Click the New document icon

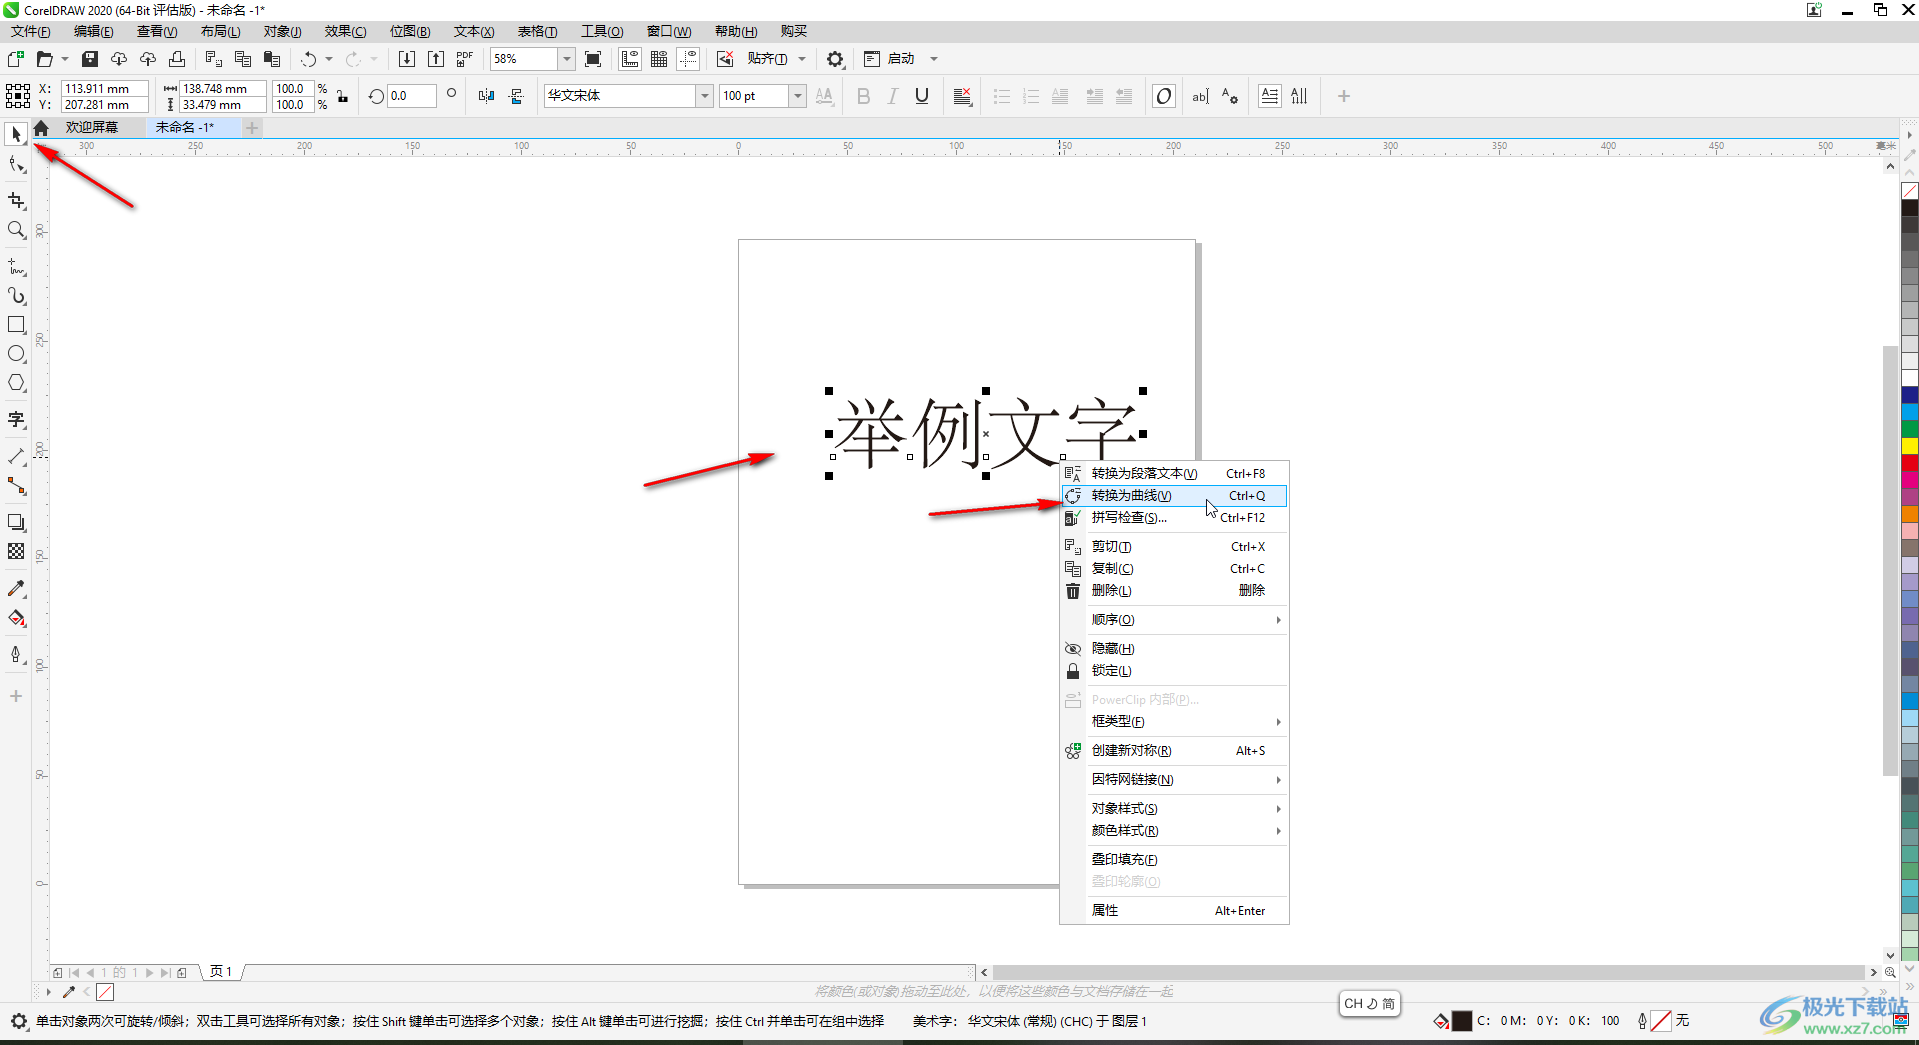point(16,59)
